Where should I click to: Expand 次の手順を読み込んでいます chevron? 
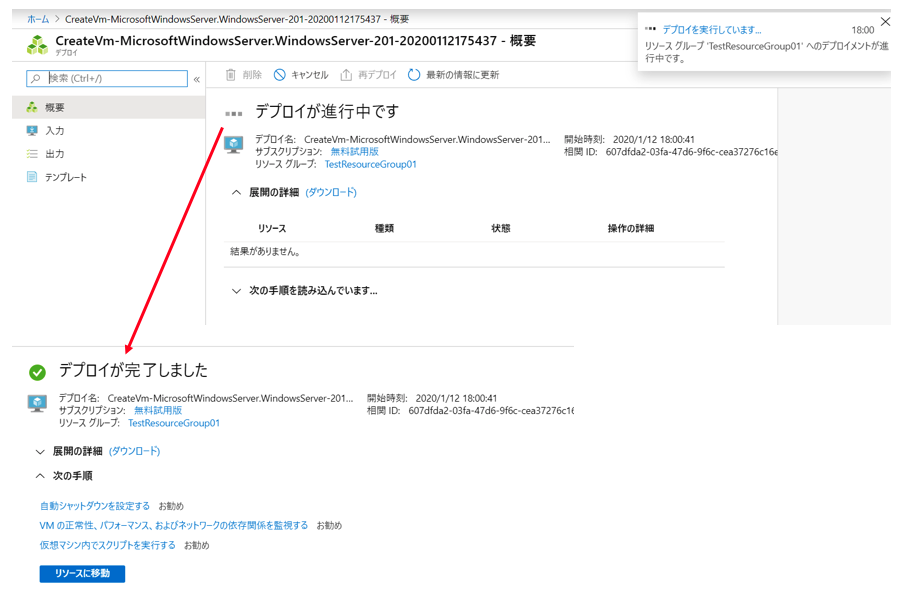[236, 291]
